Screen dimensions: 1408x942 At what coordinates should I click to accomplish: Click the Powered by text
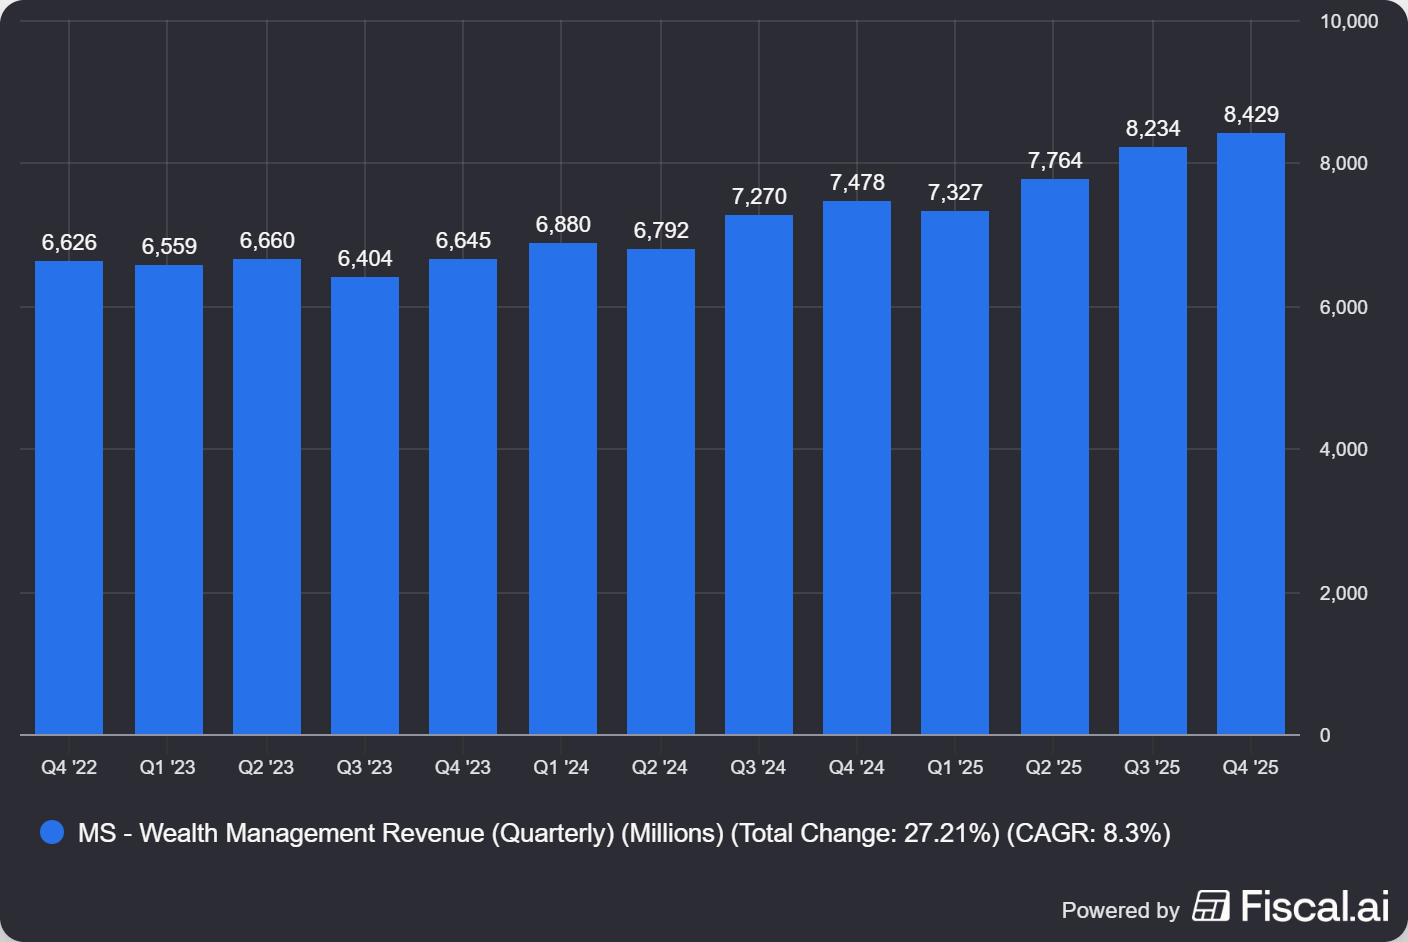coord(1120,910)
